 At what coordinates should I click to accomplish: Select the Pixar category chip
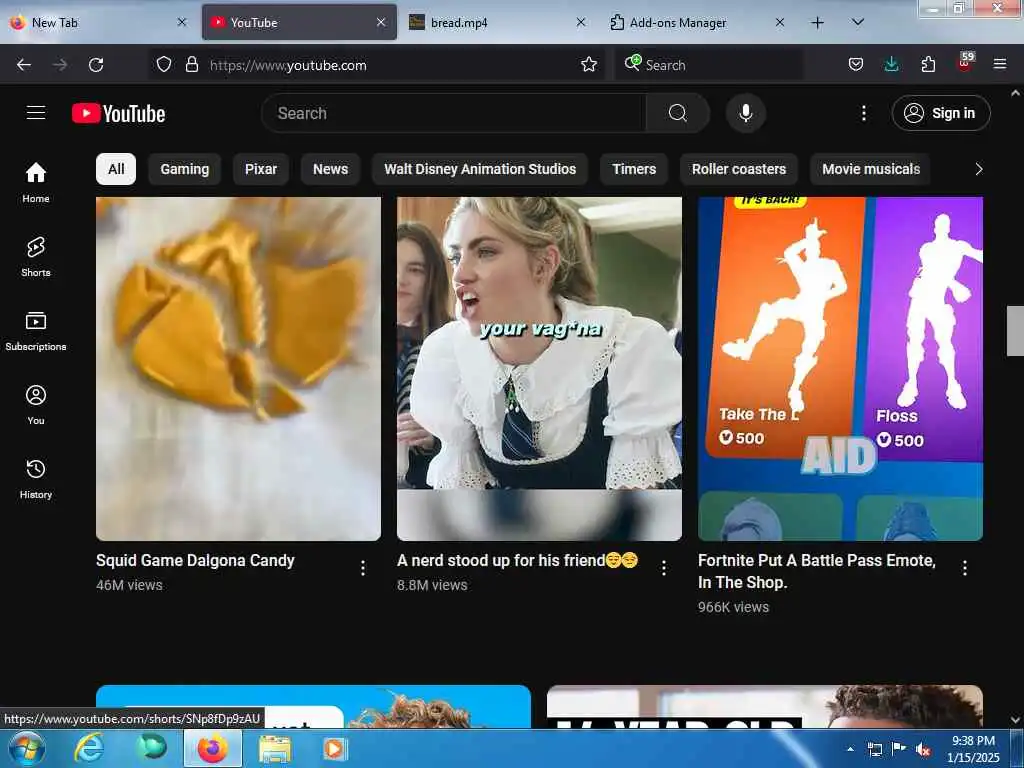261,169
